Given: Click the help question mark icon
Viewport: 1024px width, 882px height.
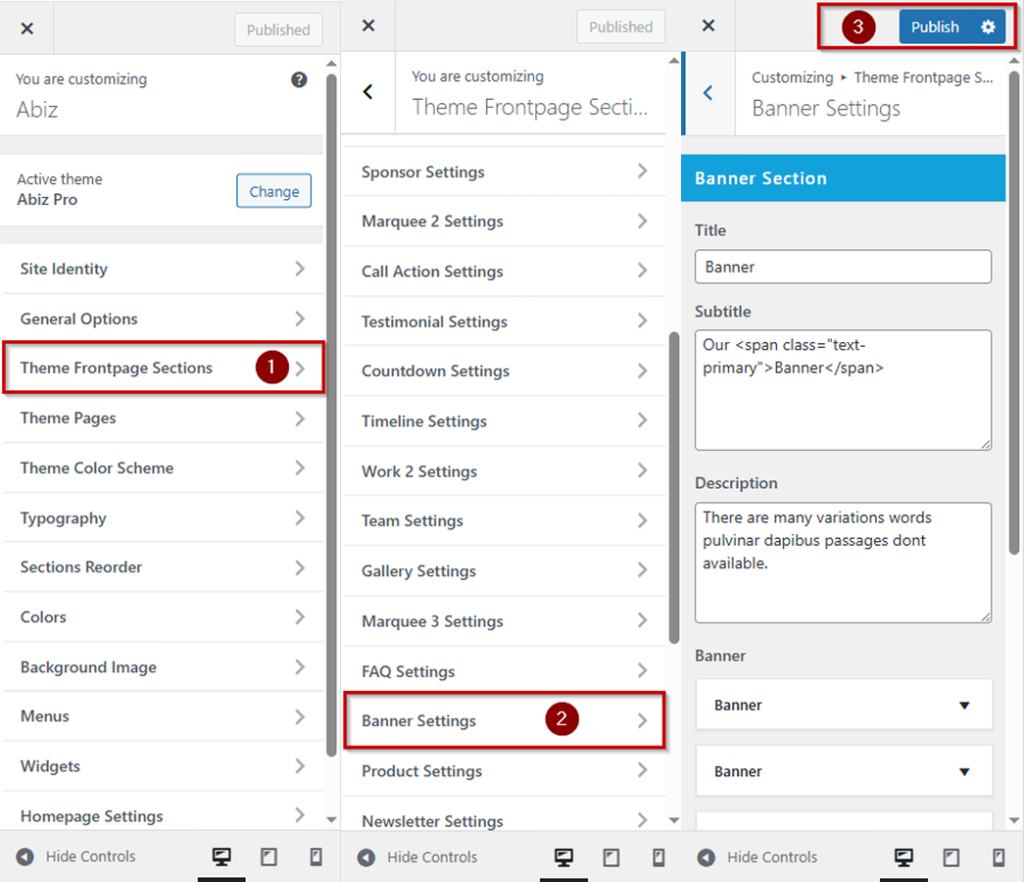Looking at the screenshot, I should point(299,80).
